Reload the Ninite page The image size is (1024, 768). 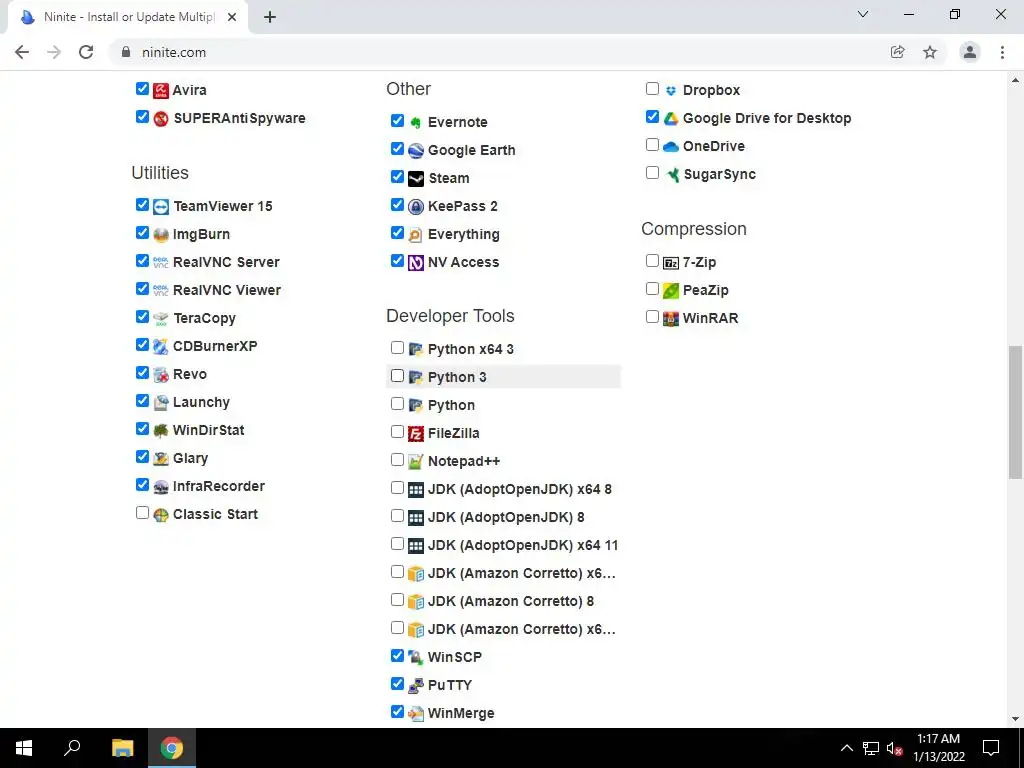(86, 52)
